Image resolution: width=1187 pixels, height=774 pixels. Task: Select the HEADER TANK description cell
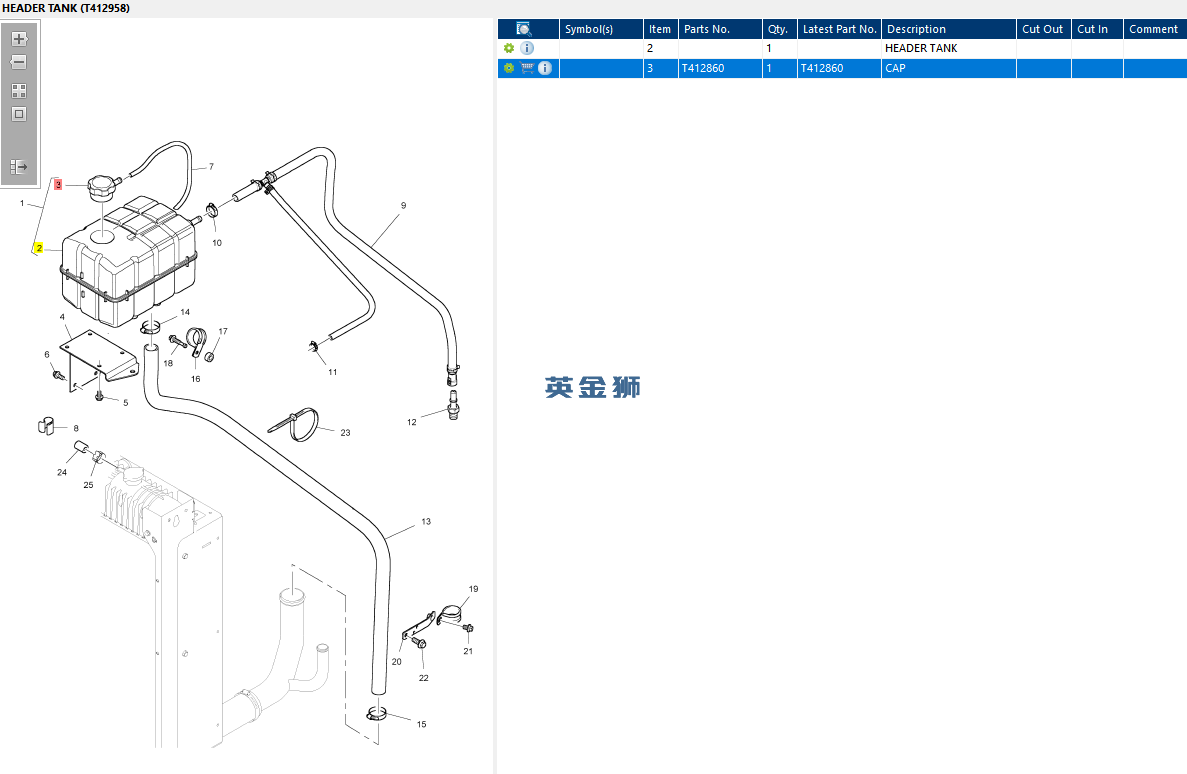click(949, 48)
